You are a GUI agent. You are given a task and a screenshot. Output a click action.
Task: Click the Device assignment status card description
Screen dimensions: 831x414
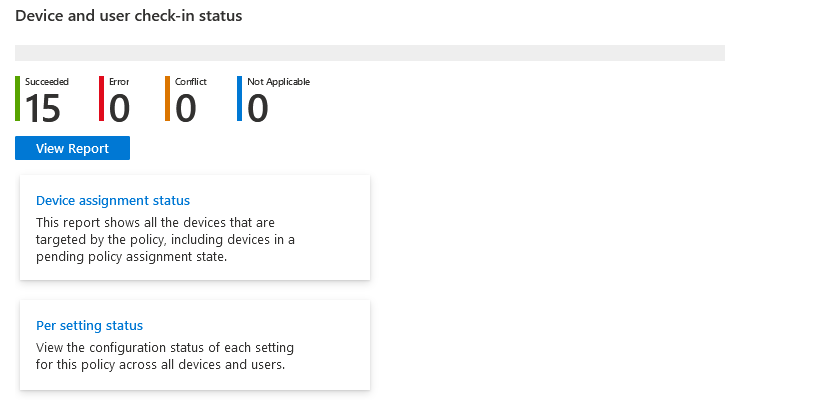pyautogui.click(x=165, y=240)
